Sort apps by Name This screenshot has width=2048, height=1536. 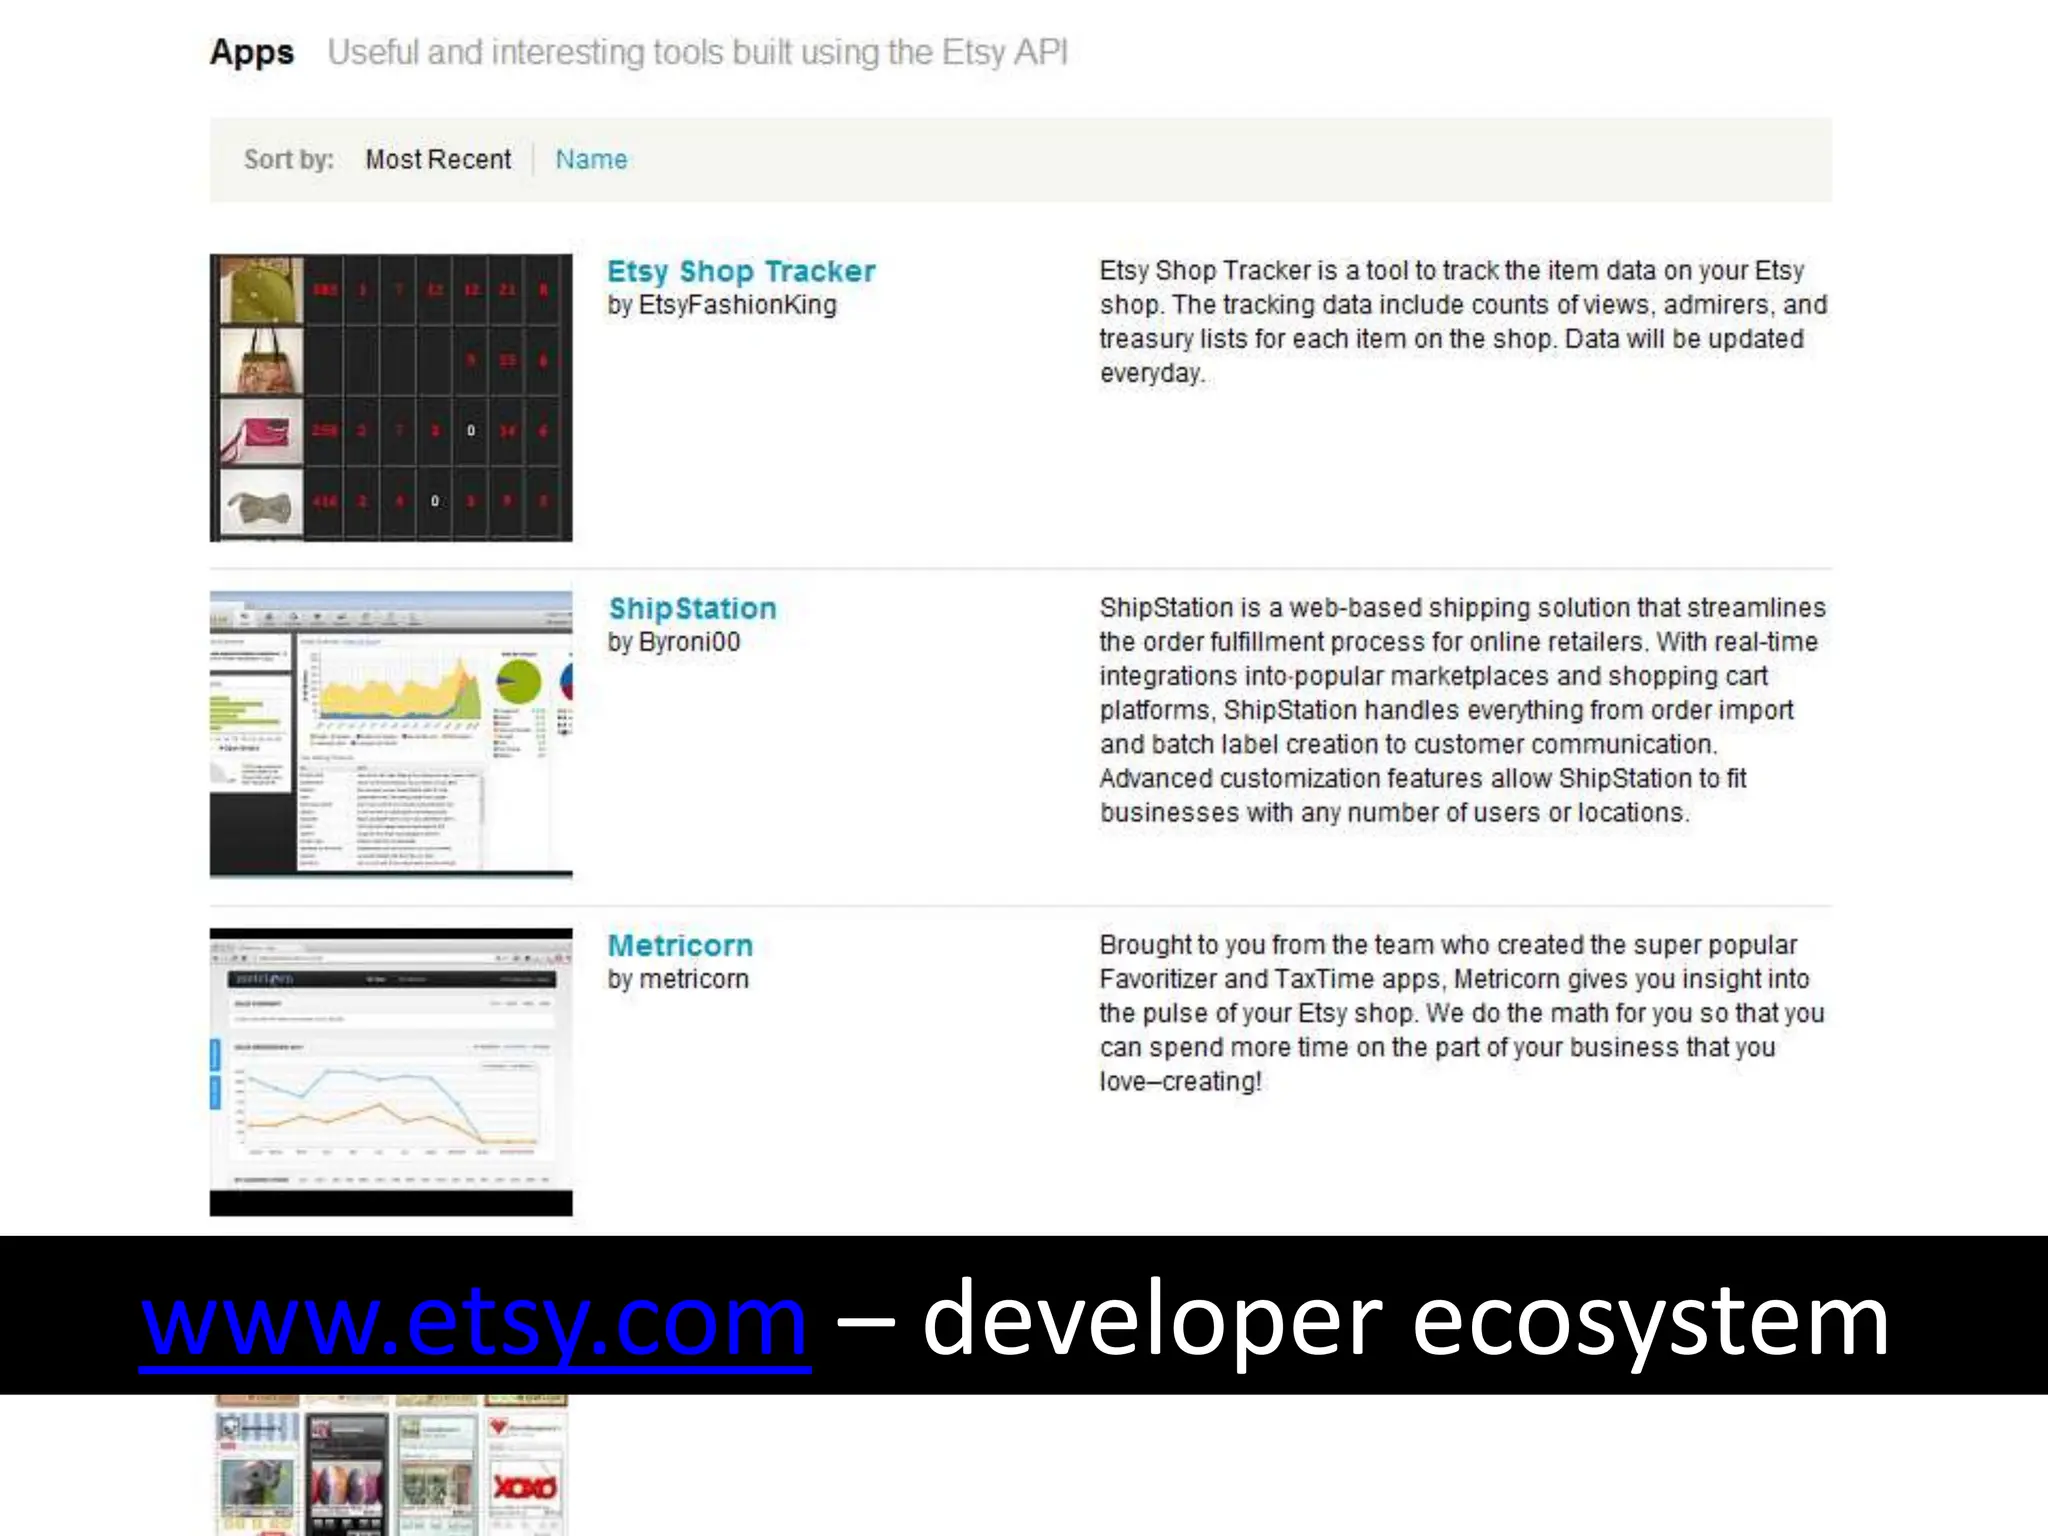tap(591, 159)
